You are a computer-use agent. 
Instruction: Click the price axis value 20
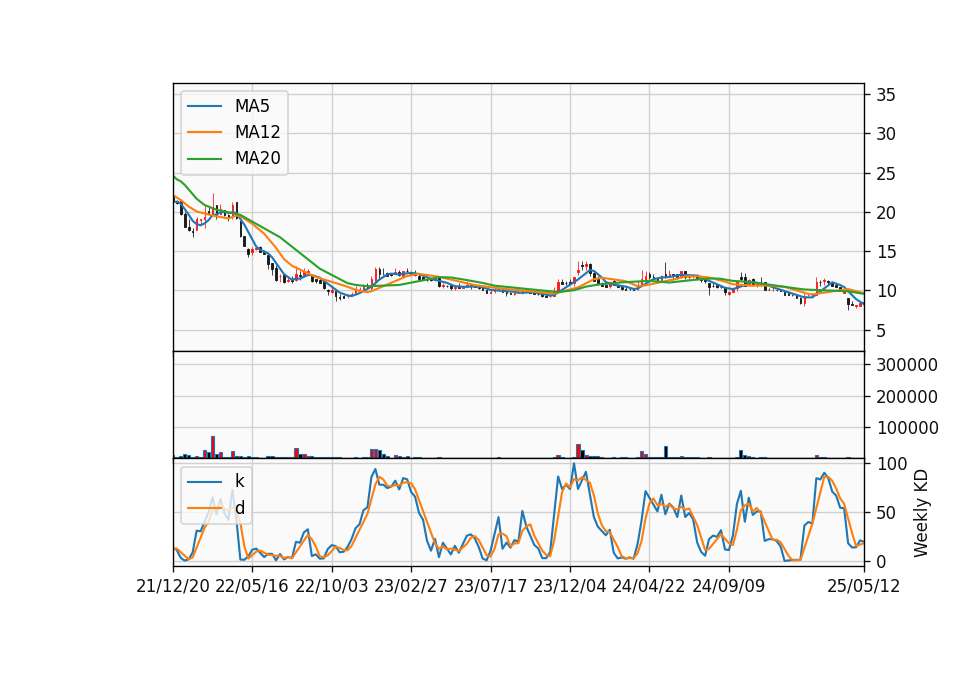pos(886,213)
